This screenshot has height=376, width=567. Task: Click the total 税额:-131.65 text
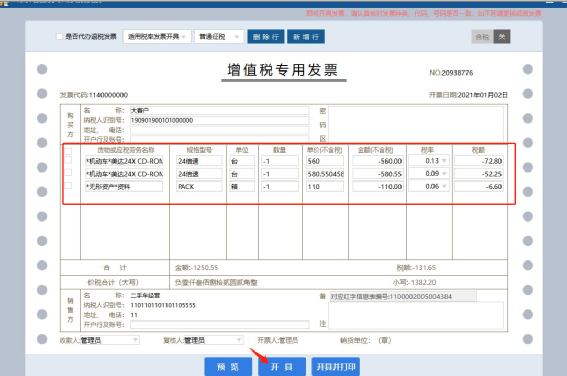tap(416, 268)
